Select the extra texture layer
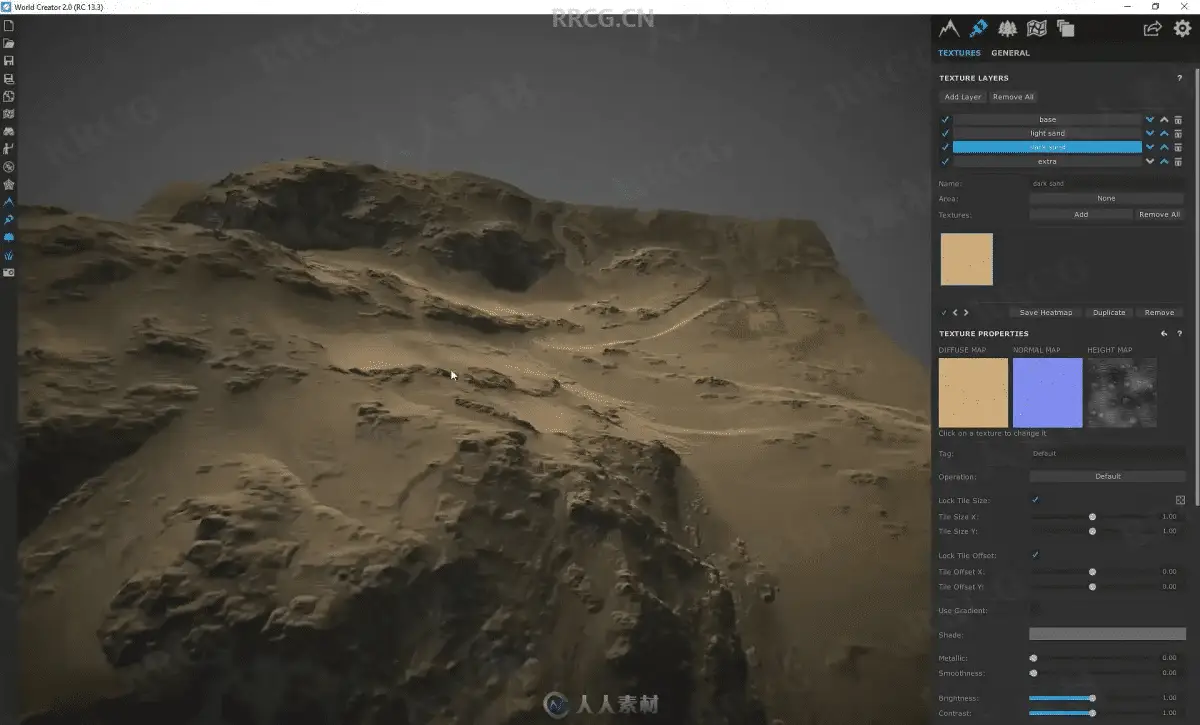Screen dimensions: 1200x725 coord(1047,161)
